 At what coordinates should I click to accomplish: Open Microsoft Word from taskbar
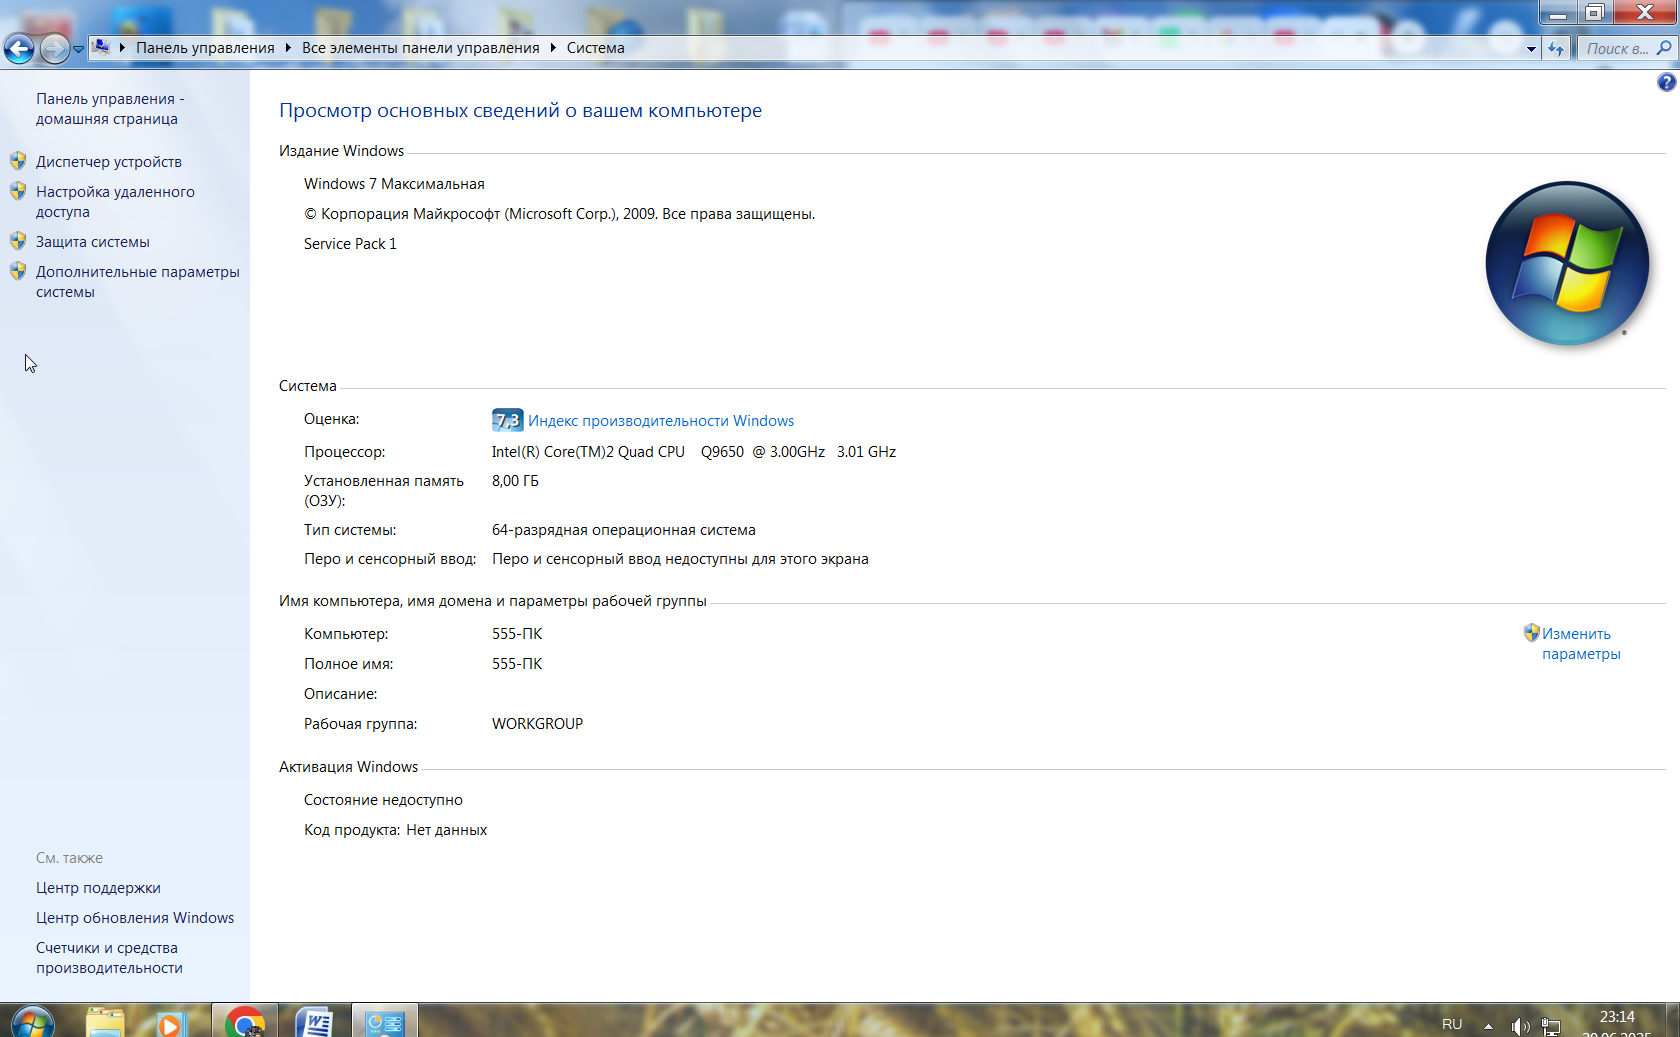point(315,1021)
